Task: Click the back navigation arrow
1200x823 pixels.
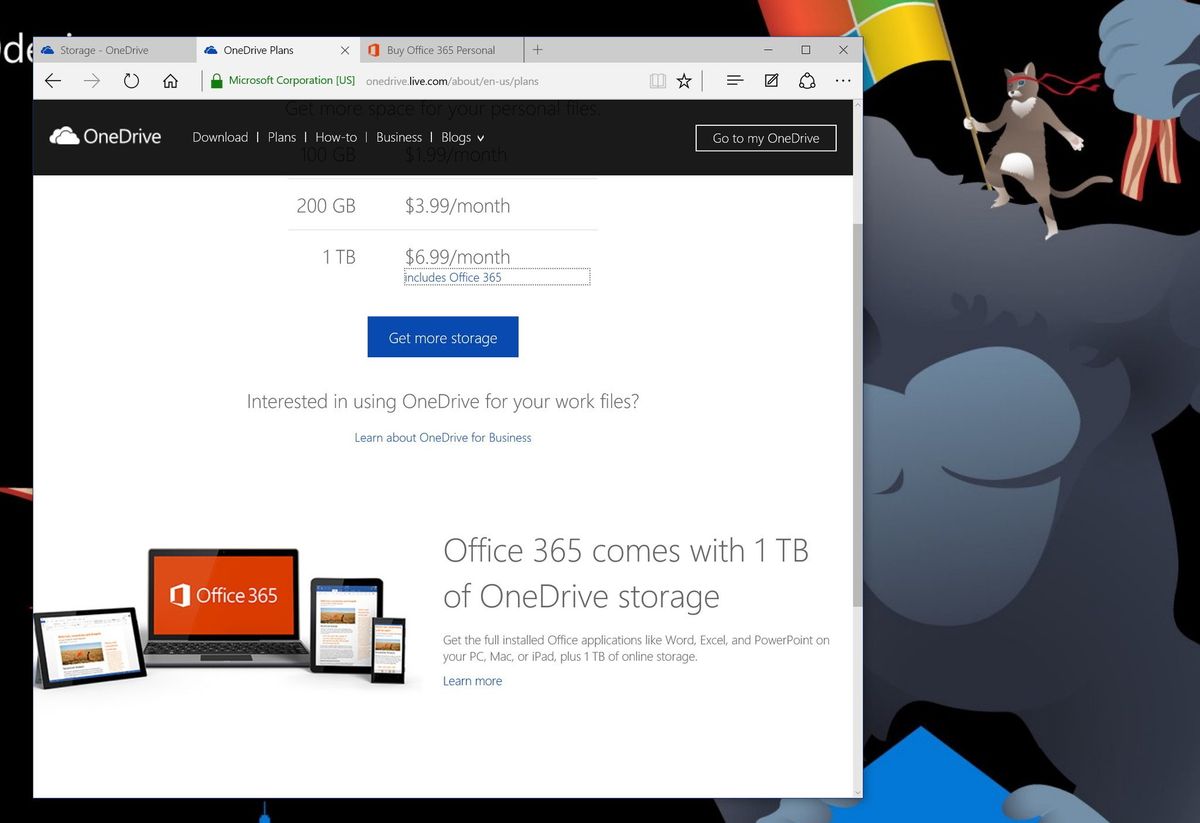Action: pos(53,81)
